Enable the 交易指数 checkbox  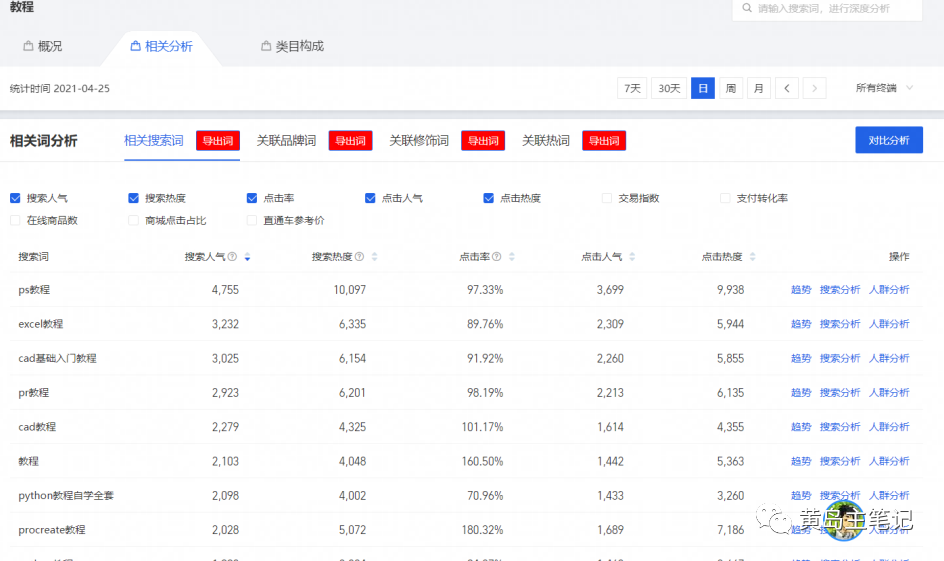point(607,198)
